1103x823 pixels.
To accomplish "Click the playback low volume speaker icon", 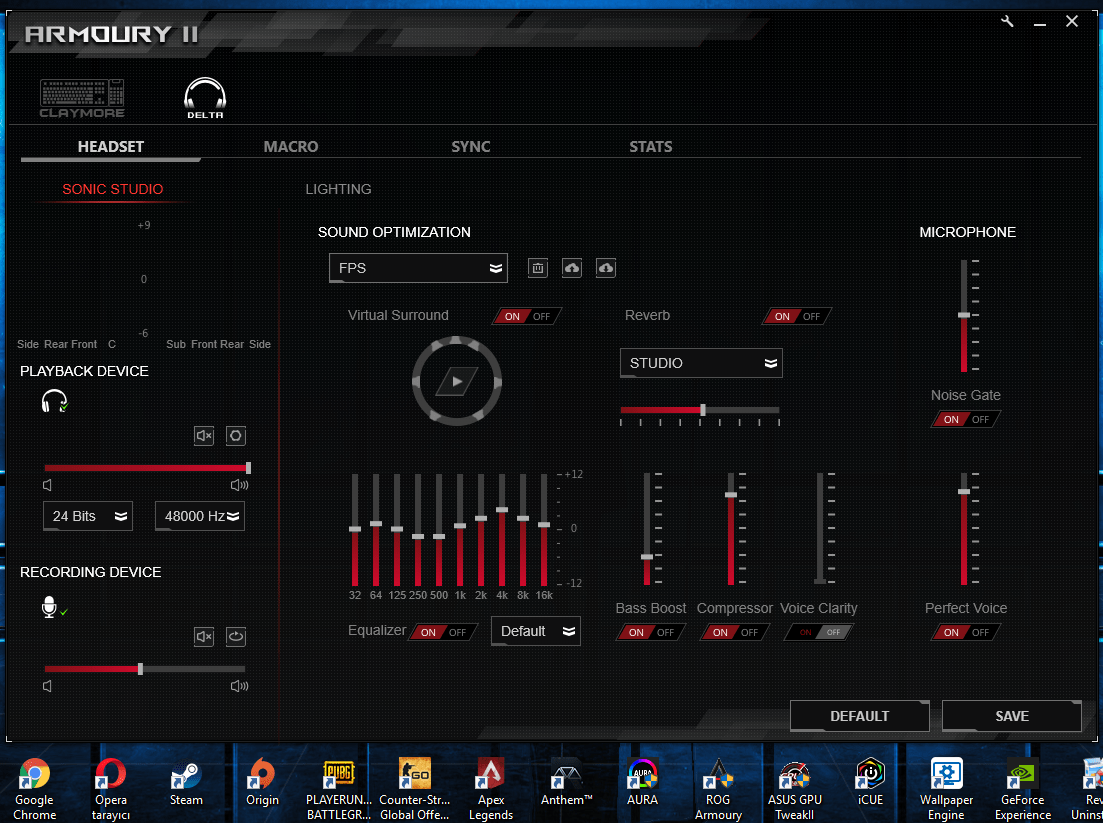I will click(x=47, y=485).
